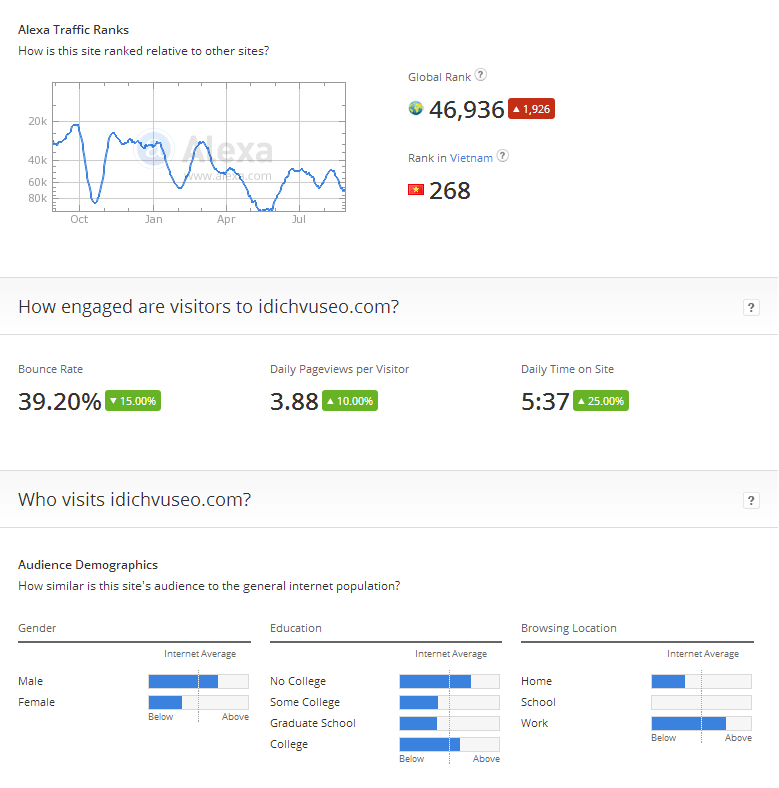This screenshot has width=779, height=788.
Task: Click the global rank value 46,936
Action: [x=466, y=110]
